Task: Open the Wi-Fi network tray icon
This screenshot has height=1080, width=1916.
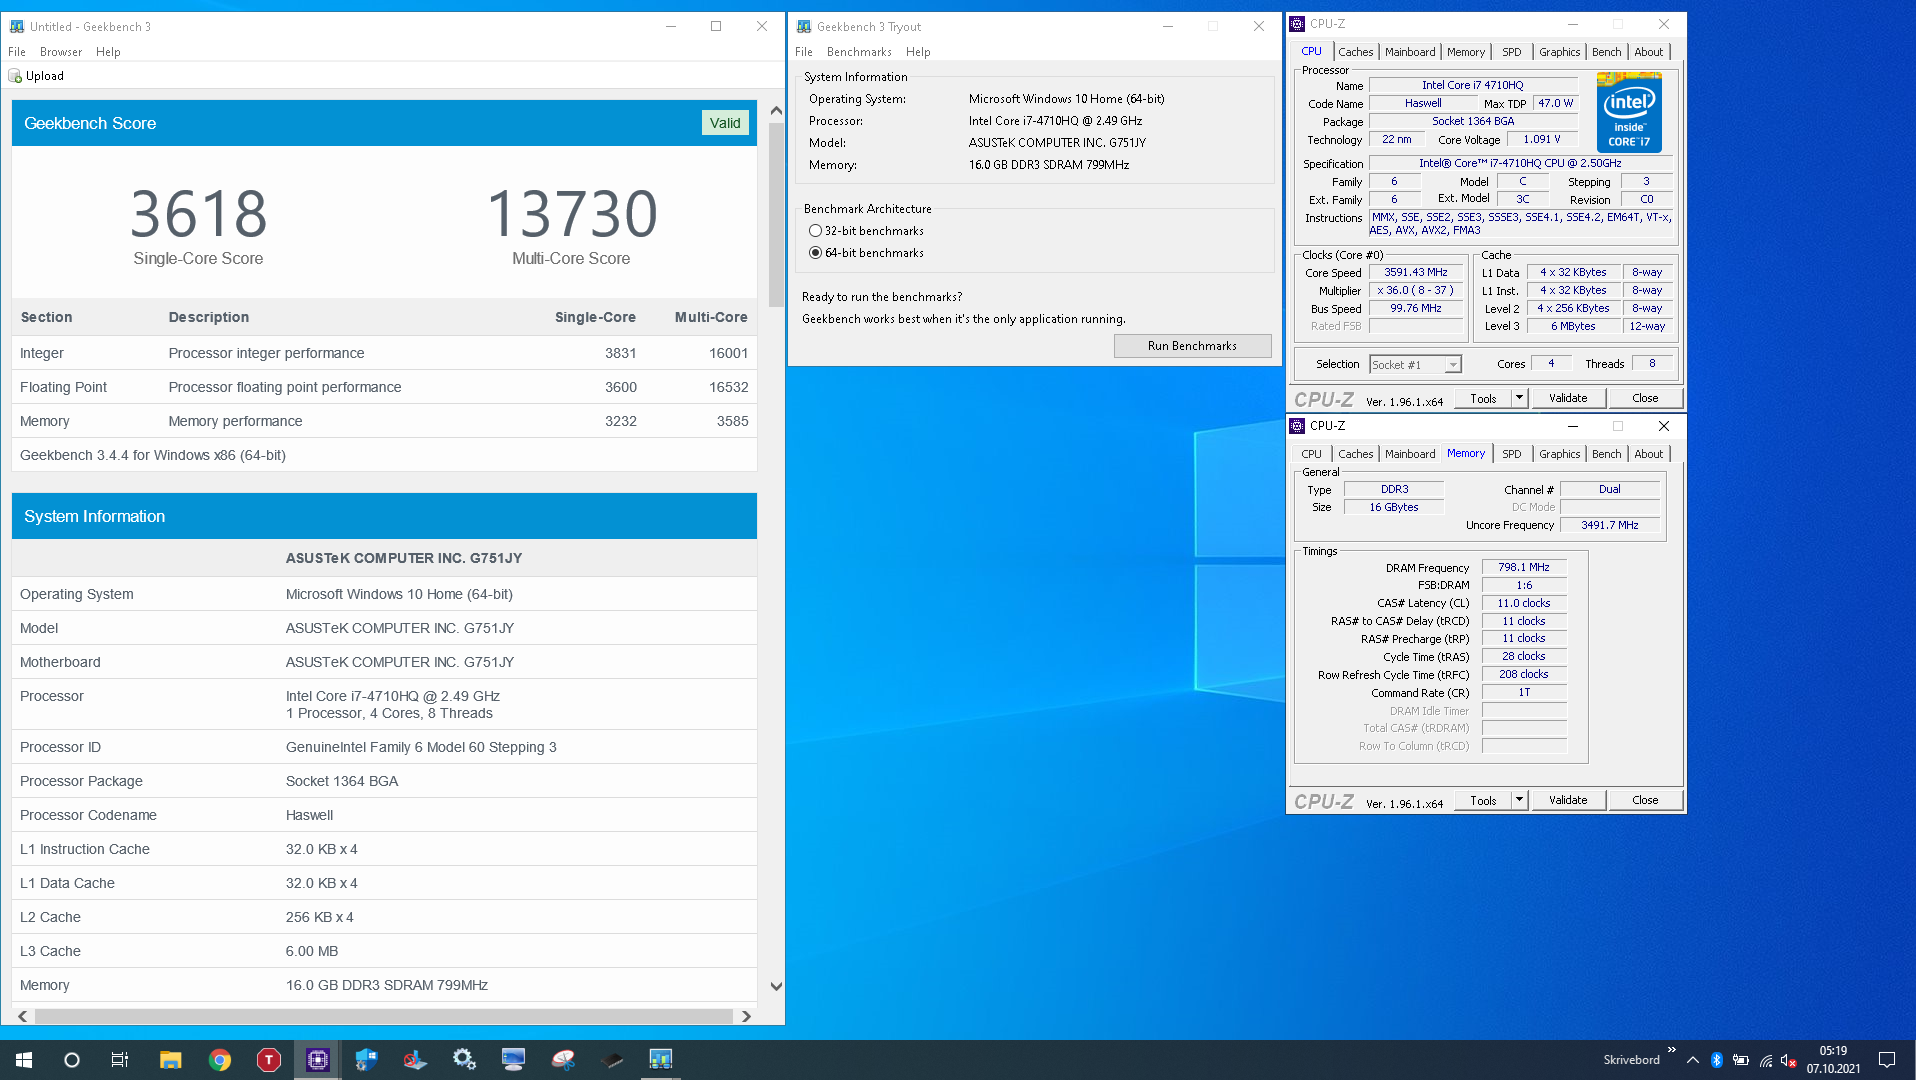Action: [x=1766, y=1060]
